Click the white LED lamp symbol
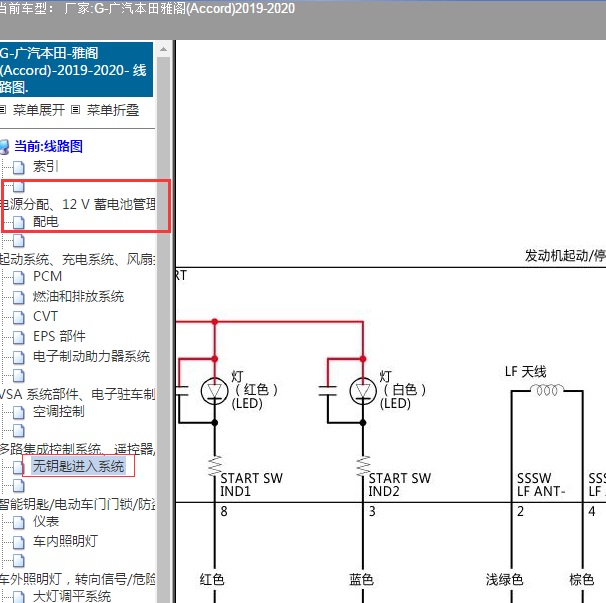This screenshot has height=603, width=606. 363,391
